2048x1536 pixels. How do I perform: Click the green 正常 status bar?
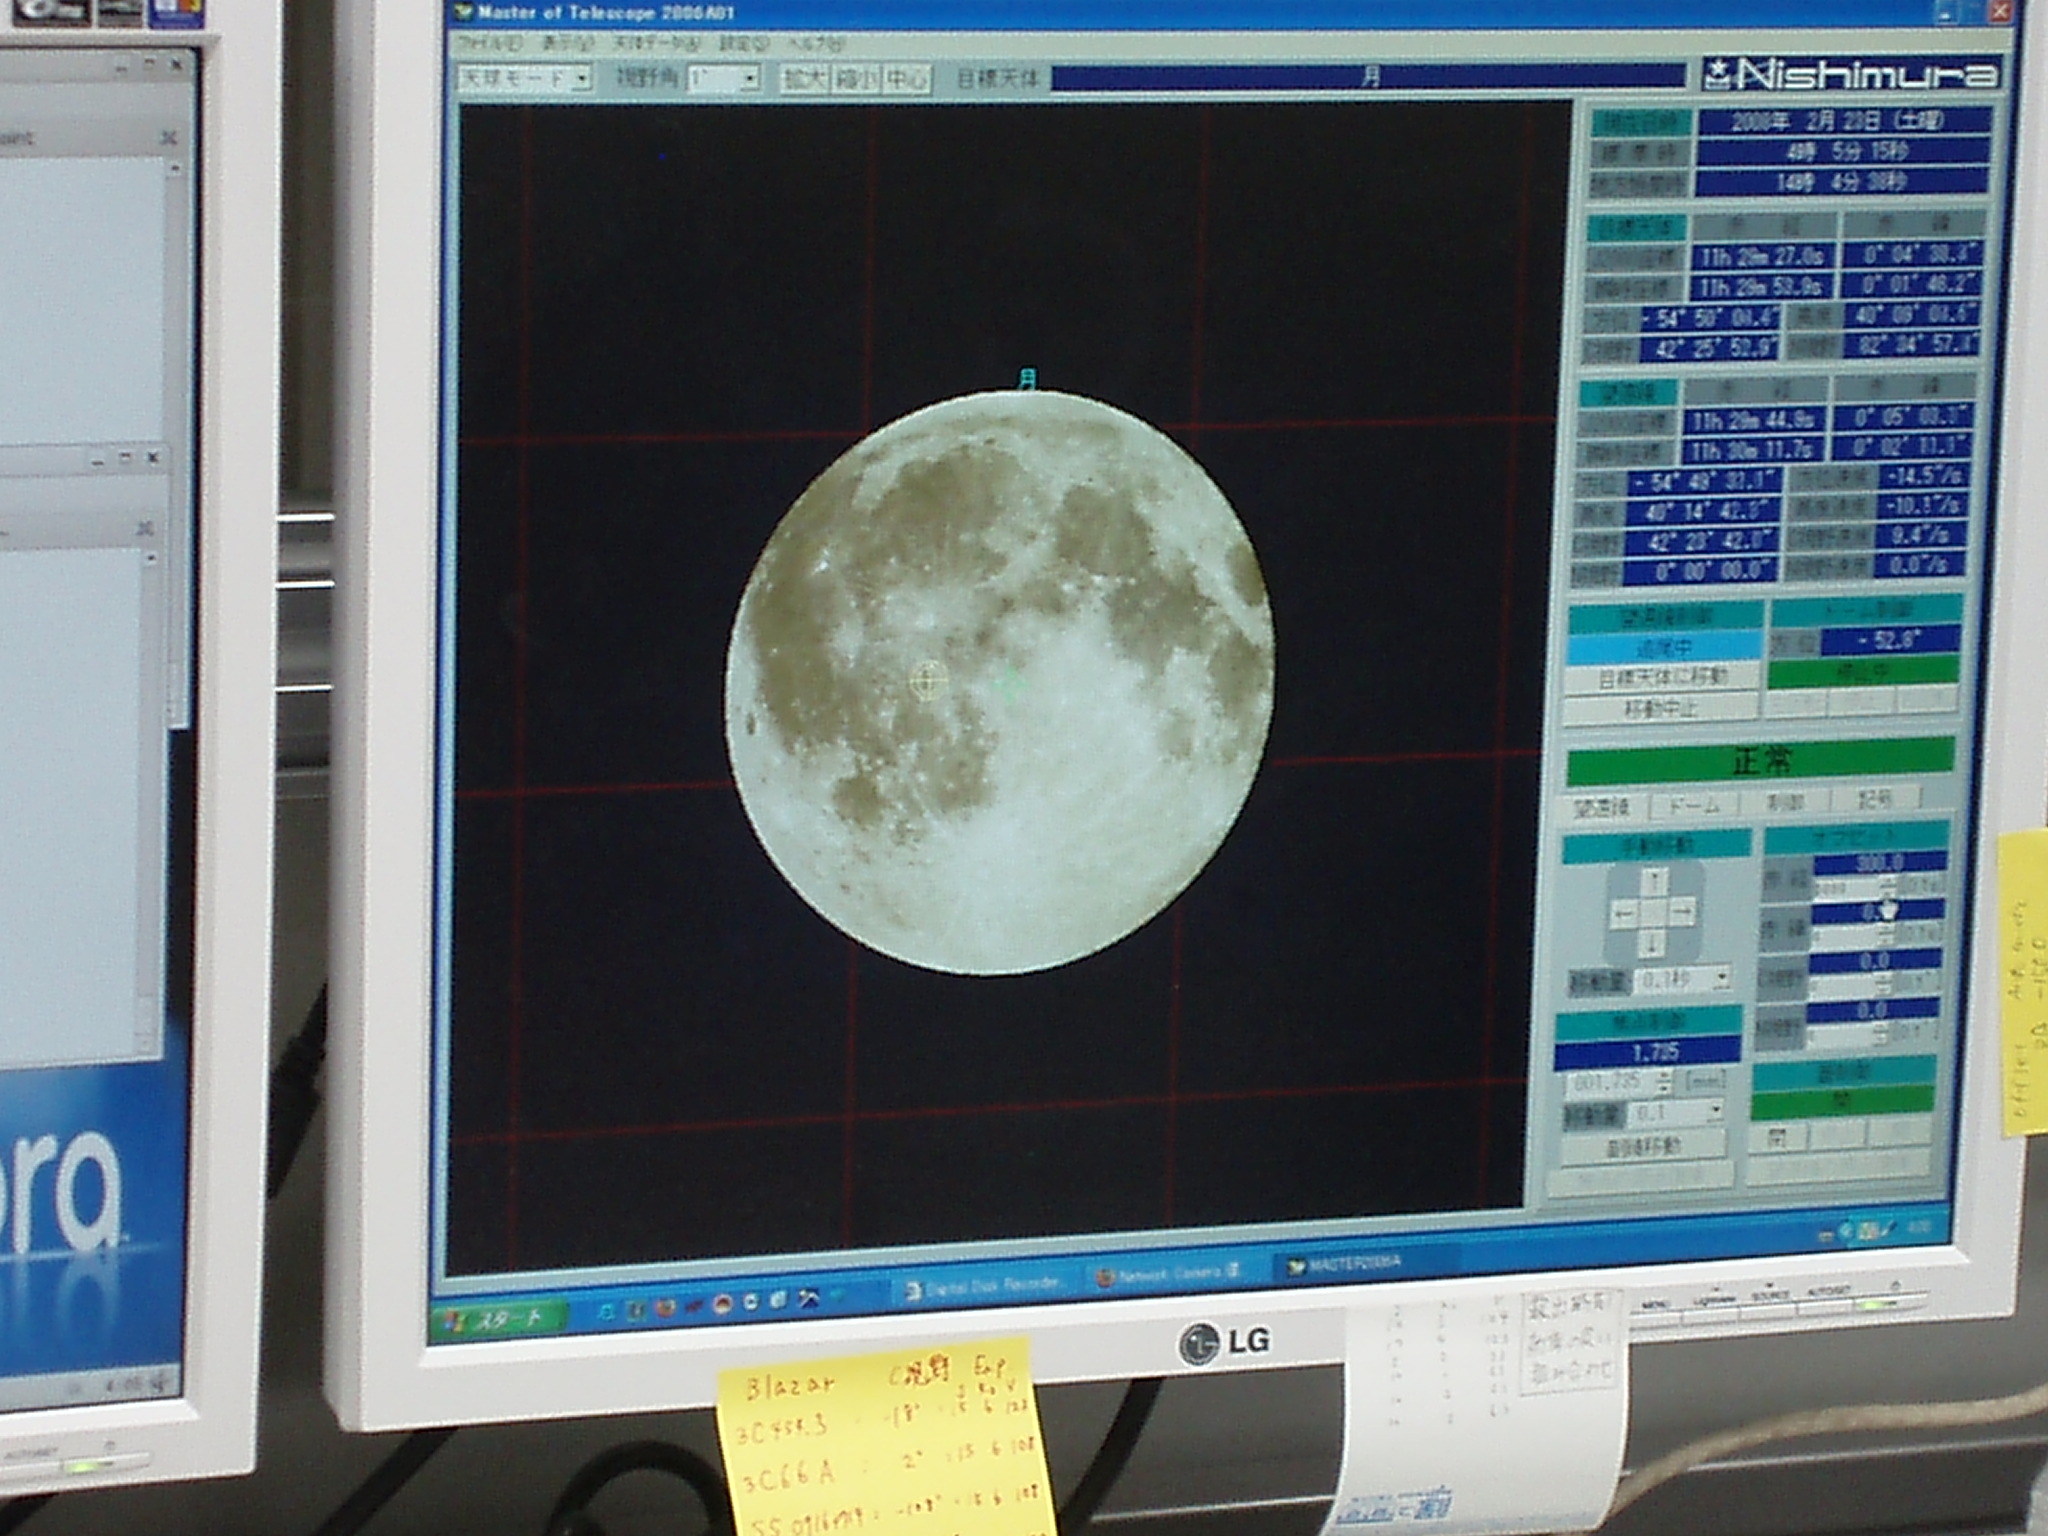pos(1761,762)
